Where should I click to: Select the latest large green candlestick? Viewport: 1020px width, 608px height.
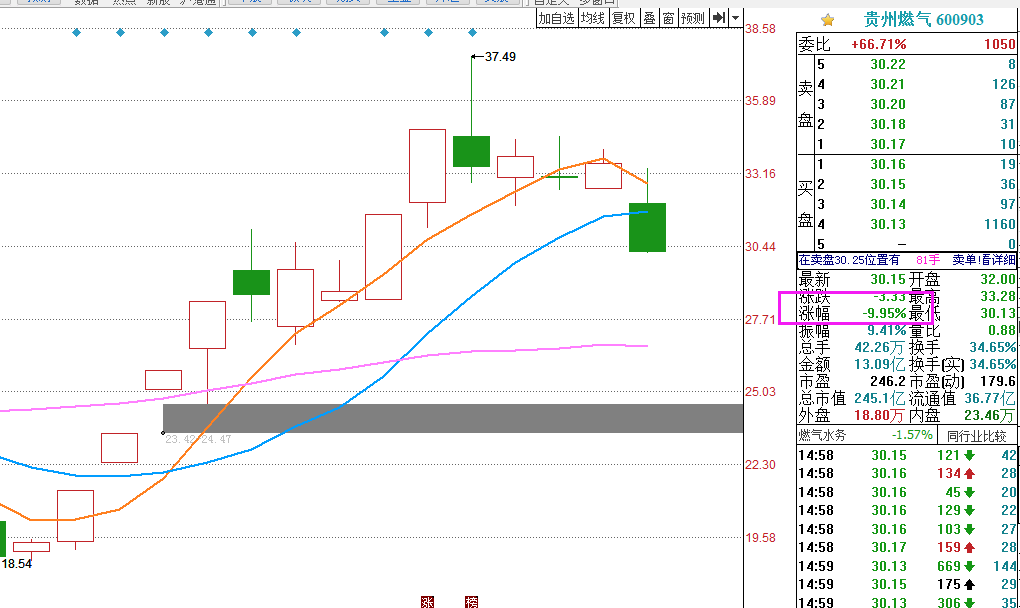coord(647,227)
